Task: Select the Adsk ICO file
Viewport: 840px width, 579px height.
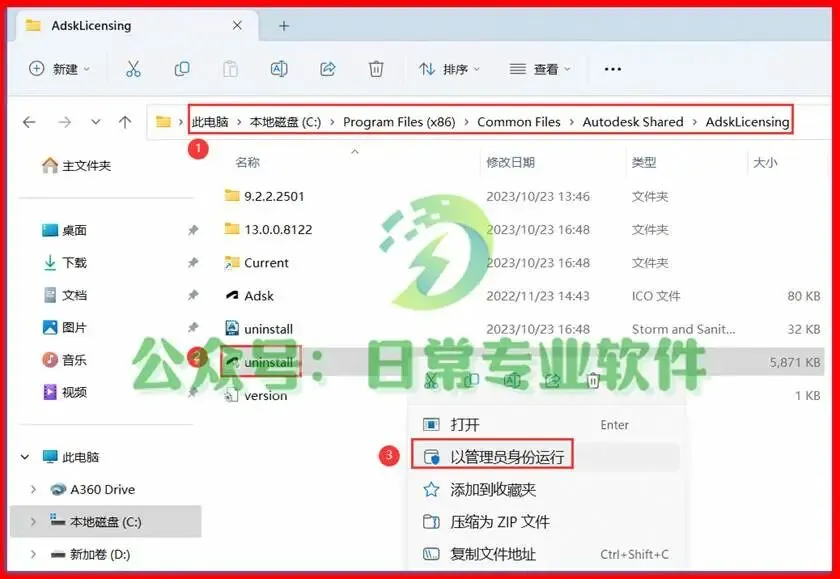Action: [249, 296]
